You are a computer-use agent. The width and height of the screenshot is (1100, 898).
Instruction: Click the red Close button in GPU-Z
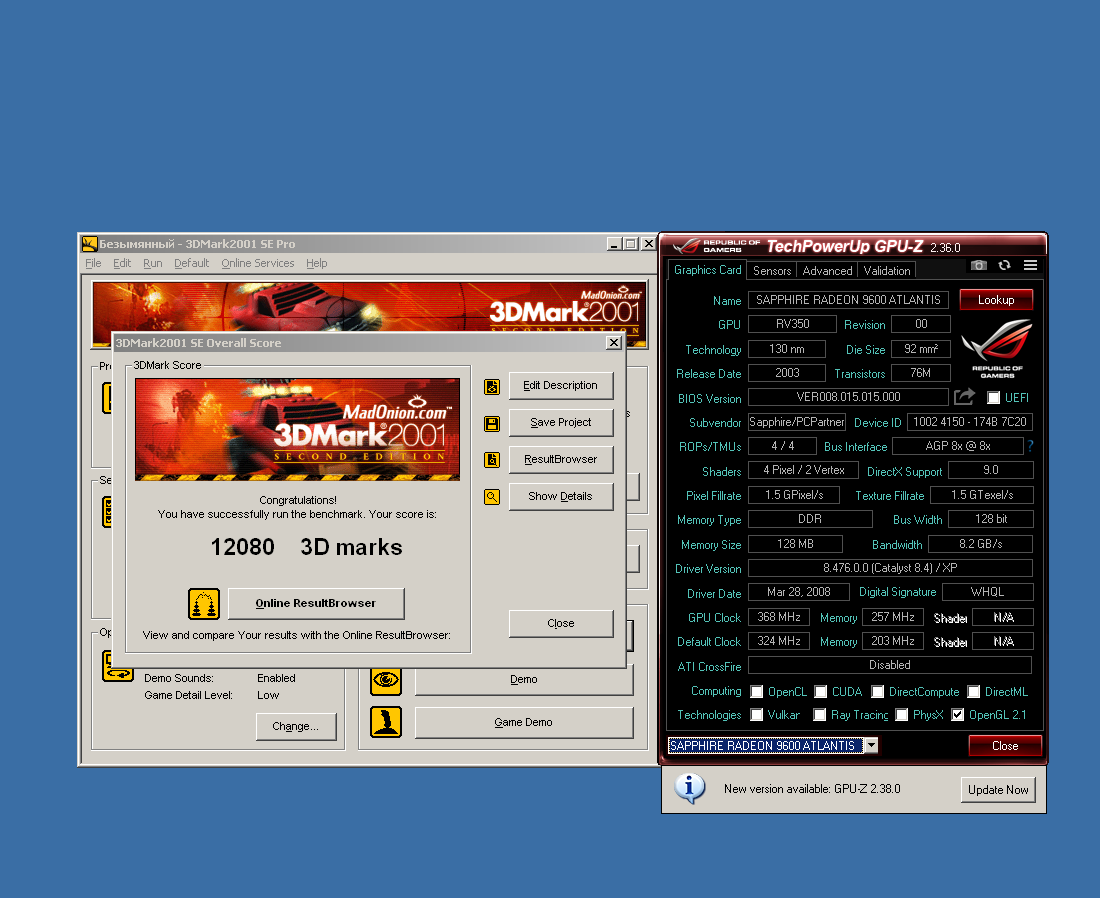point(1005,746)
